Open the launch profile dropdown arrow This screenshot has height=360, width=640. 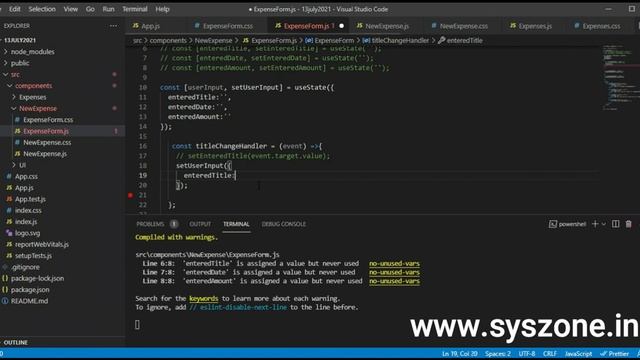pyautogui.click(x=604, y=224)
